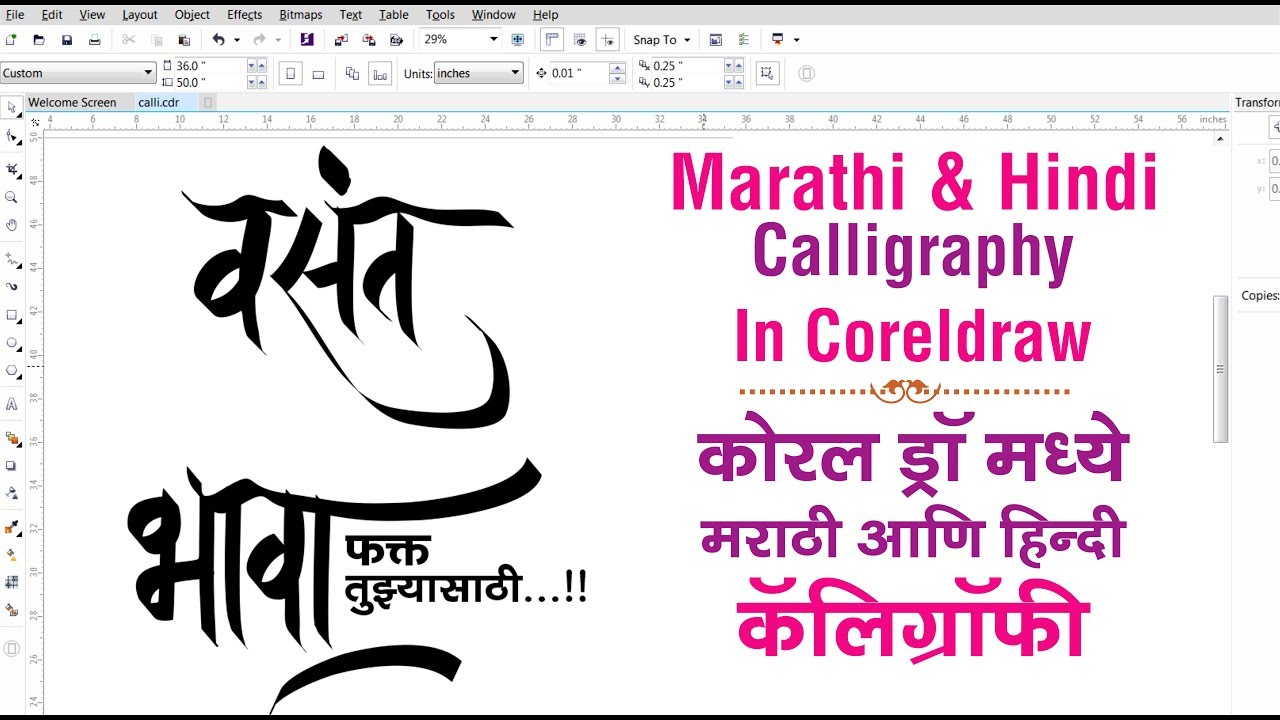This screenshot has width=1280, height=720.
Task: Expand the Application Launcher dropdown arrow
Action: 796,40
